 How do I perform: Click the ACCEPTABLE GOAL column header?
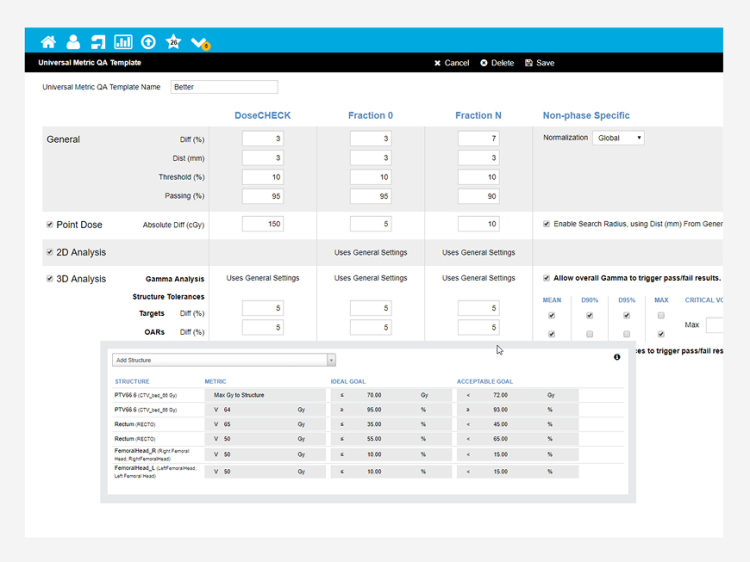(x=485, y=382)
